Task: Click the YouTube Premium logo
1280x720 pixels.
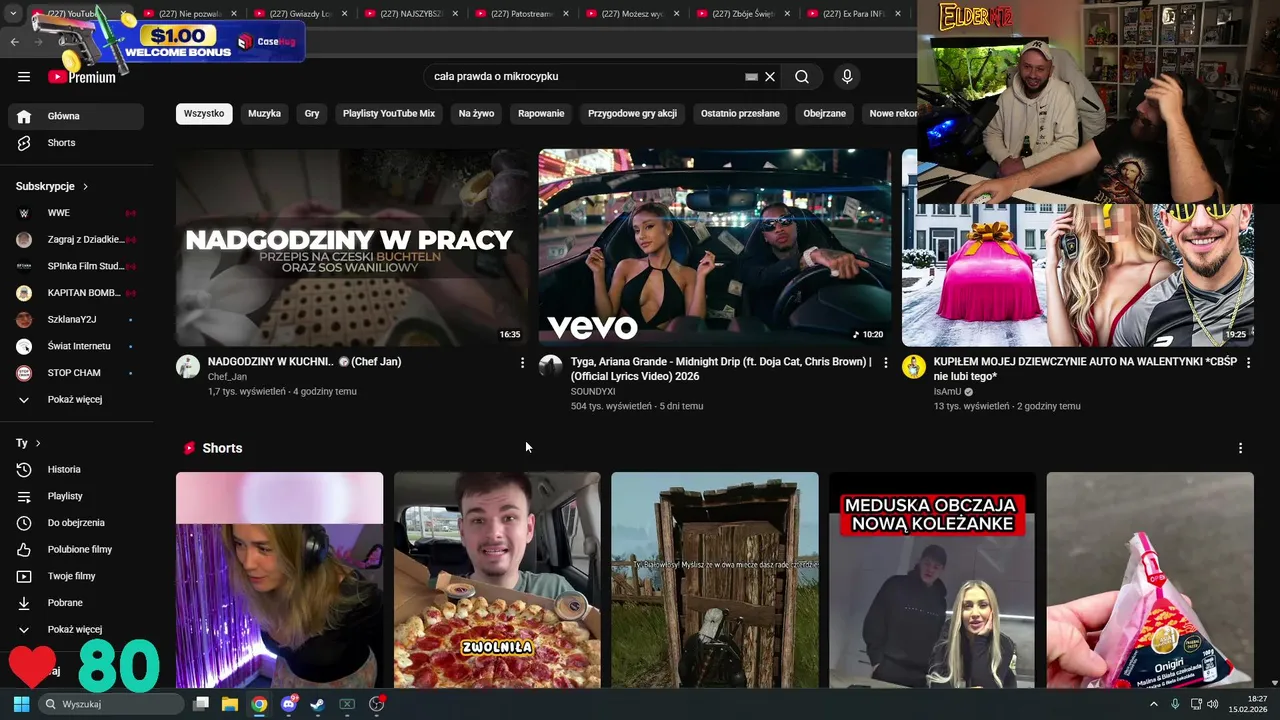Action: (x=82, y=77)
